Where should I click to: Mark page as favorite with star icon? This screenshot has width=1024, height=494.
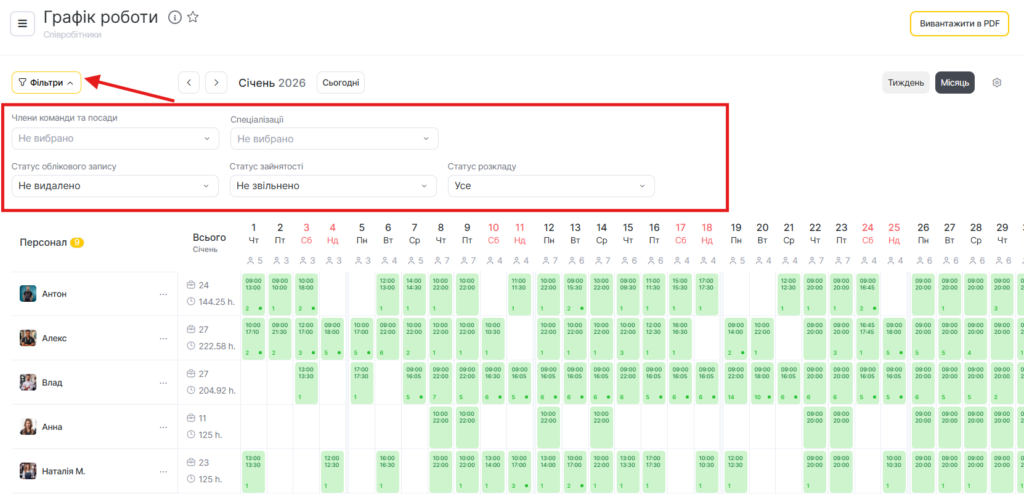click(x=193, y=18)
